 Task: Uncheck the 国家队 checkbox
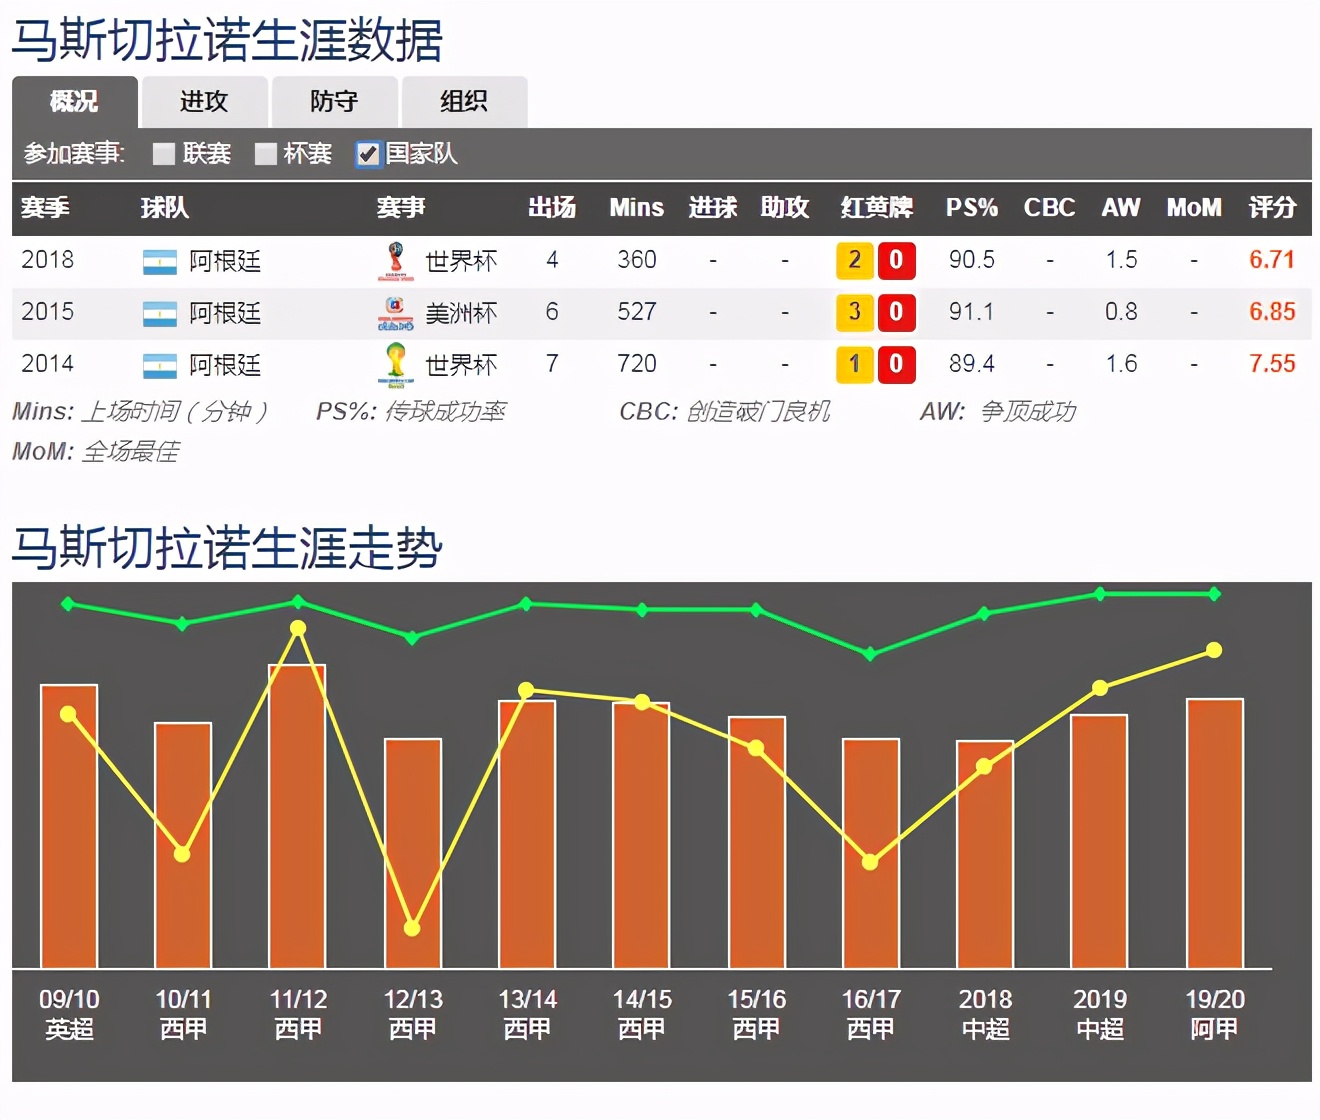click(369, 154)
